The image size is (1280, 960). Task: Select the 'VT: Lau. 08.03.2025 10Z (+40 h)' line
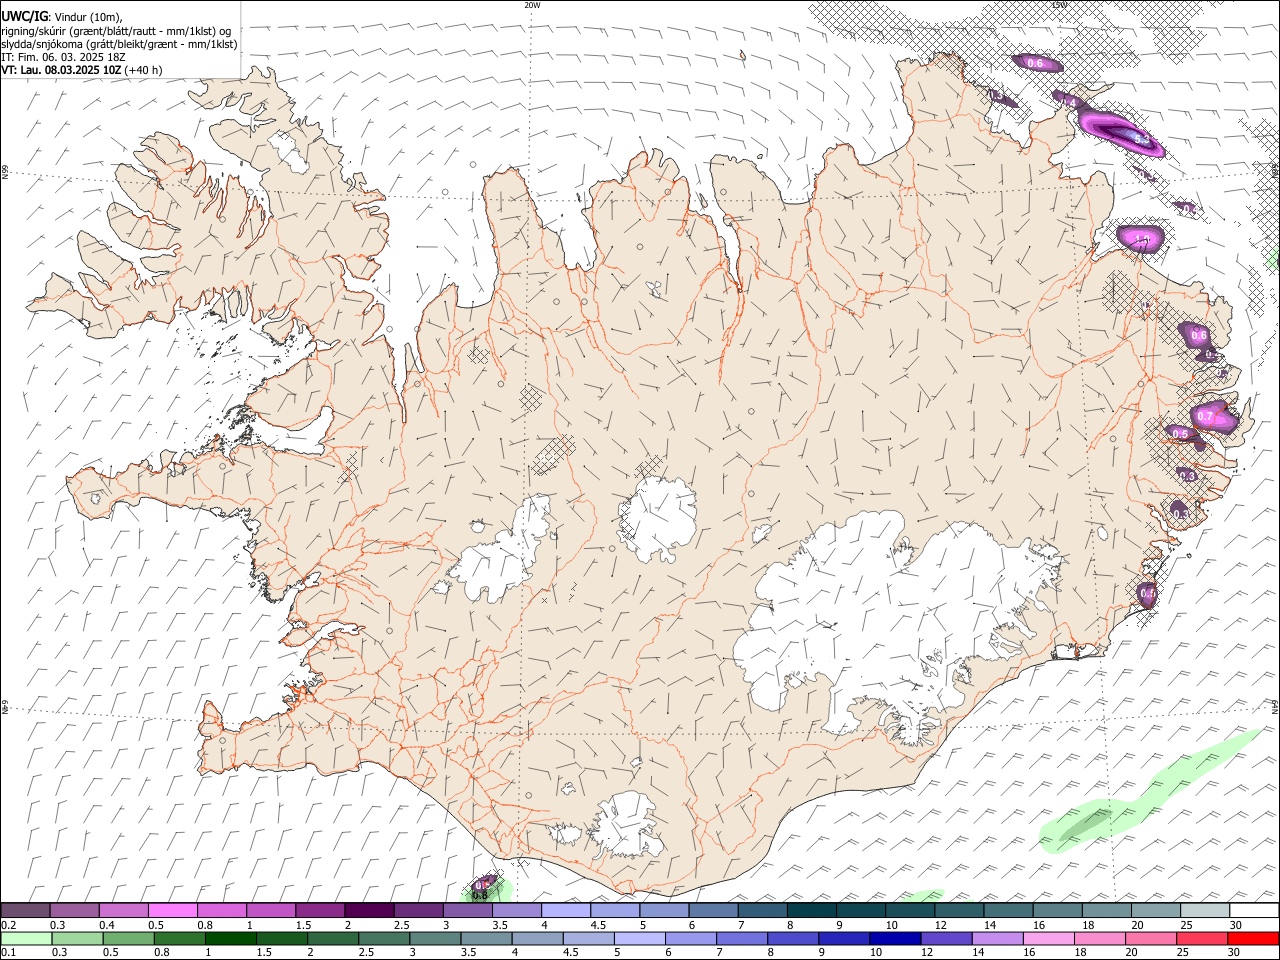pyautogui.click(x=82, y=70)
